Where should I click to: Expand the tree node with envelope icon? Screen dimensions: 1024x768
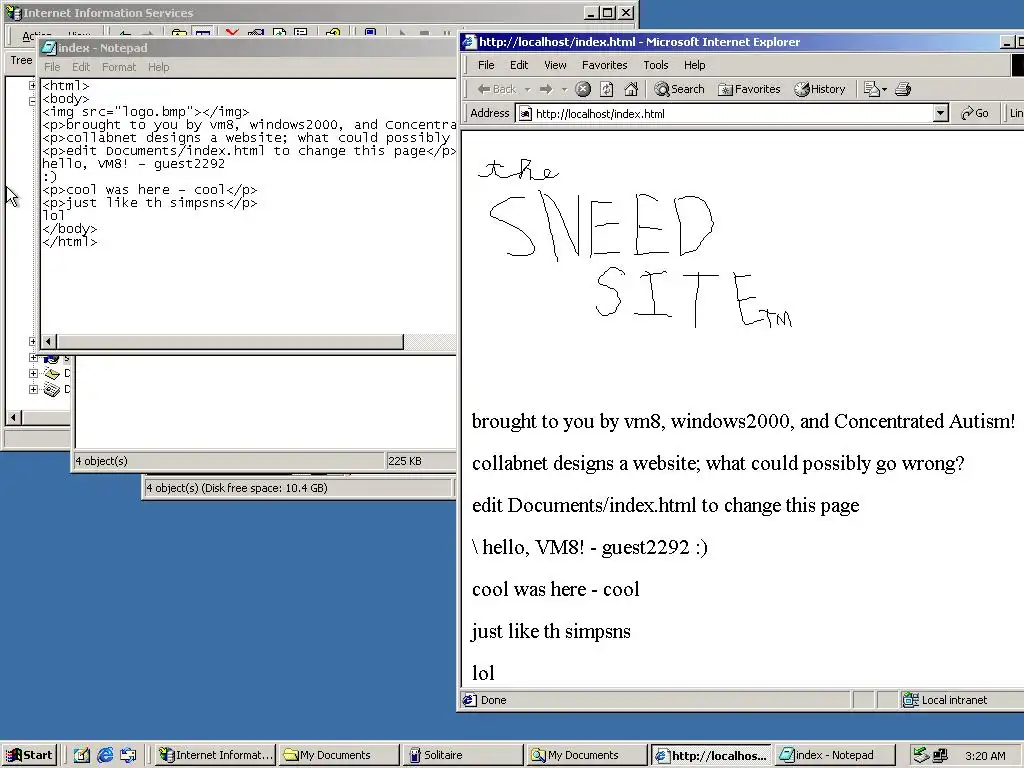(x=33, y=374)
